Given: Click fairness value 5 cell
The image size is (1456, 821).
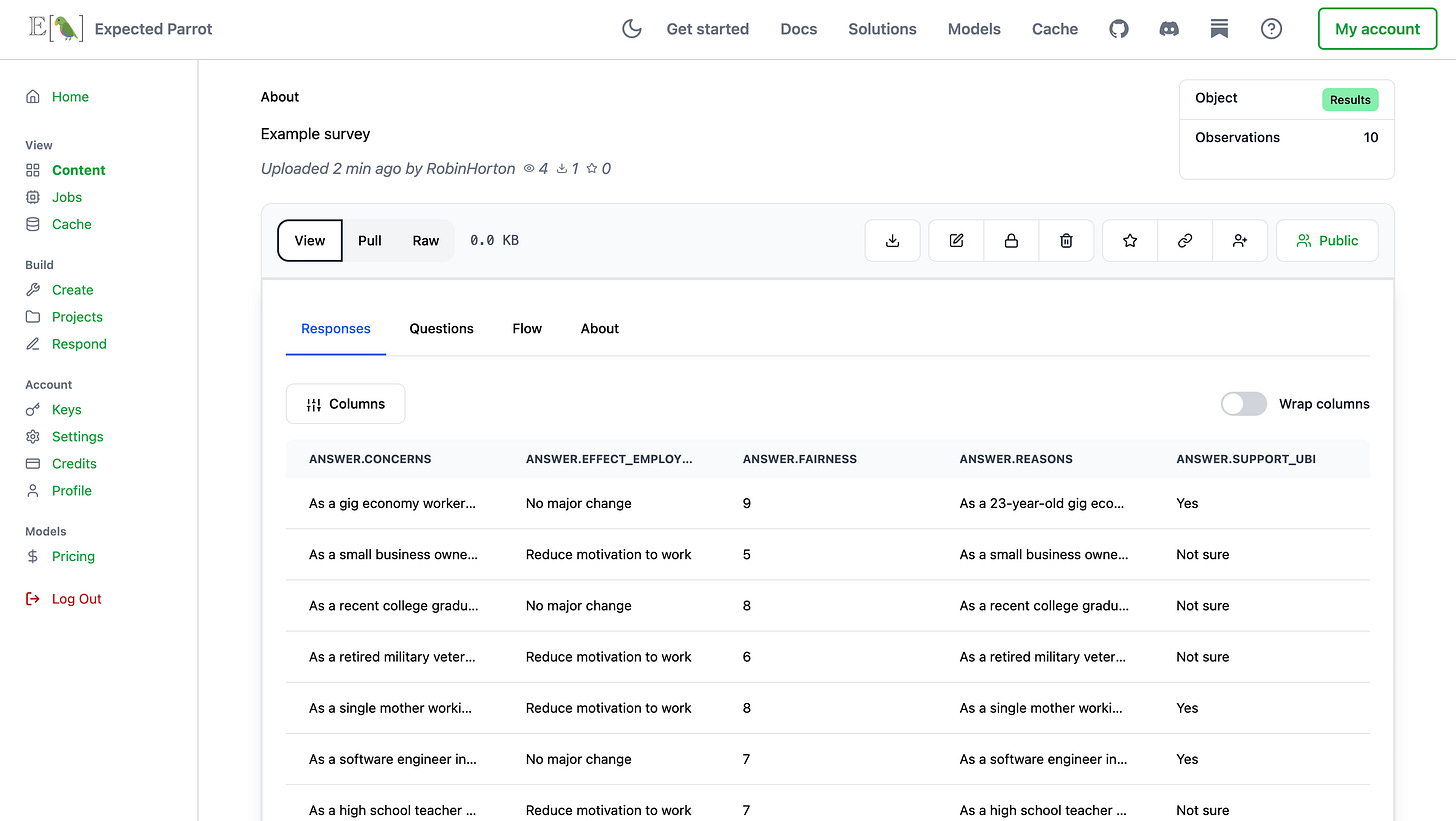Looking at the screenshot, I should click(747, 554).
